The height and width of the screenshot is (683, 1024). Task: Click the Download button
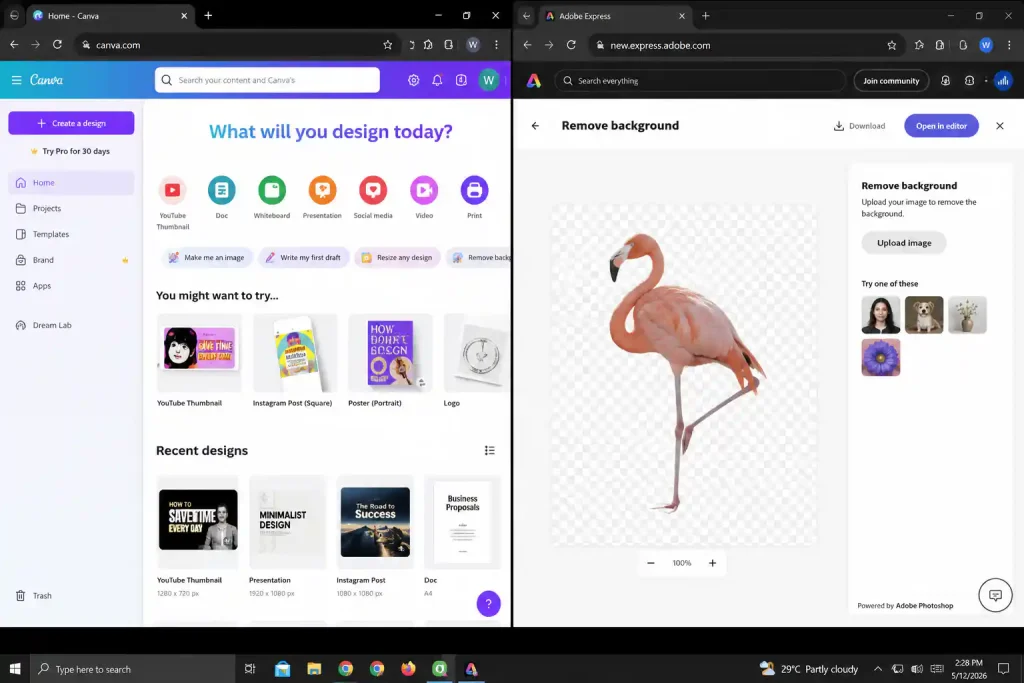tap(859, 126)
